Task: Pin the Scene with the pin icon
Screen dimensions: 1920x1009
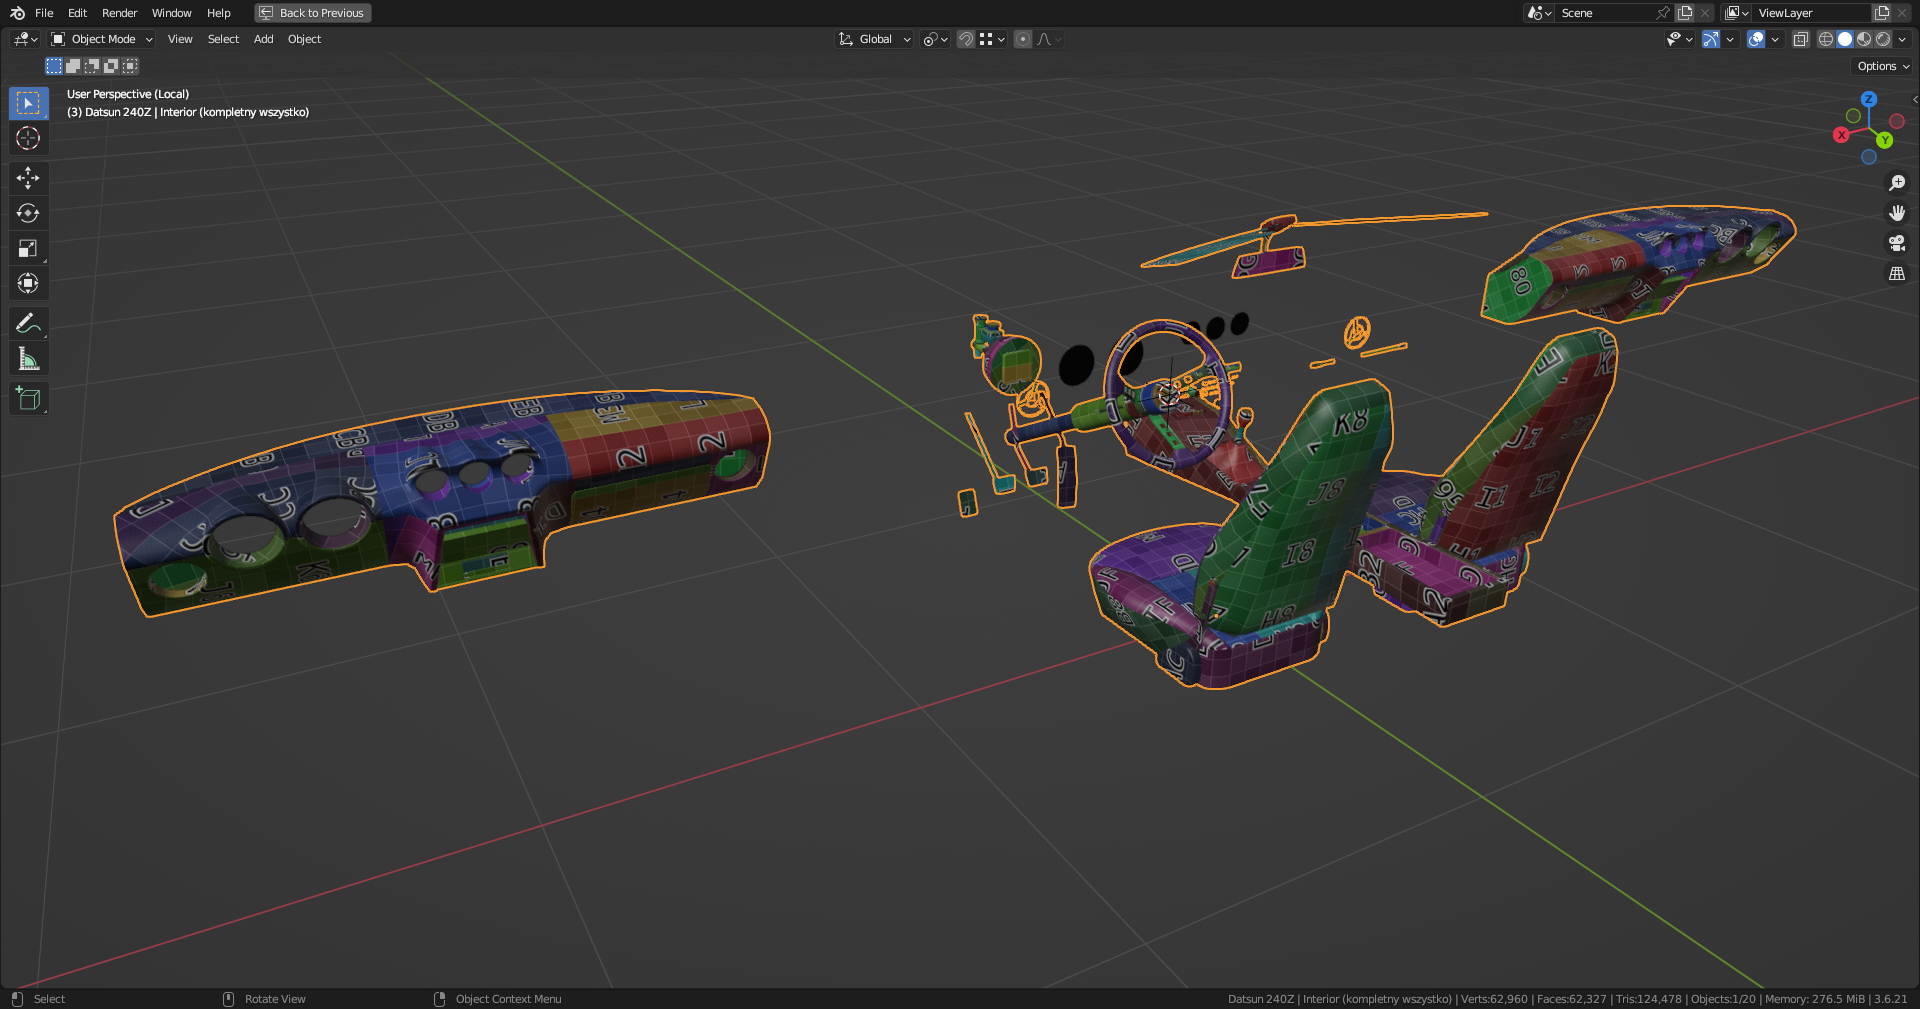Action: pyautogui.click(x=1663, y=13)
